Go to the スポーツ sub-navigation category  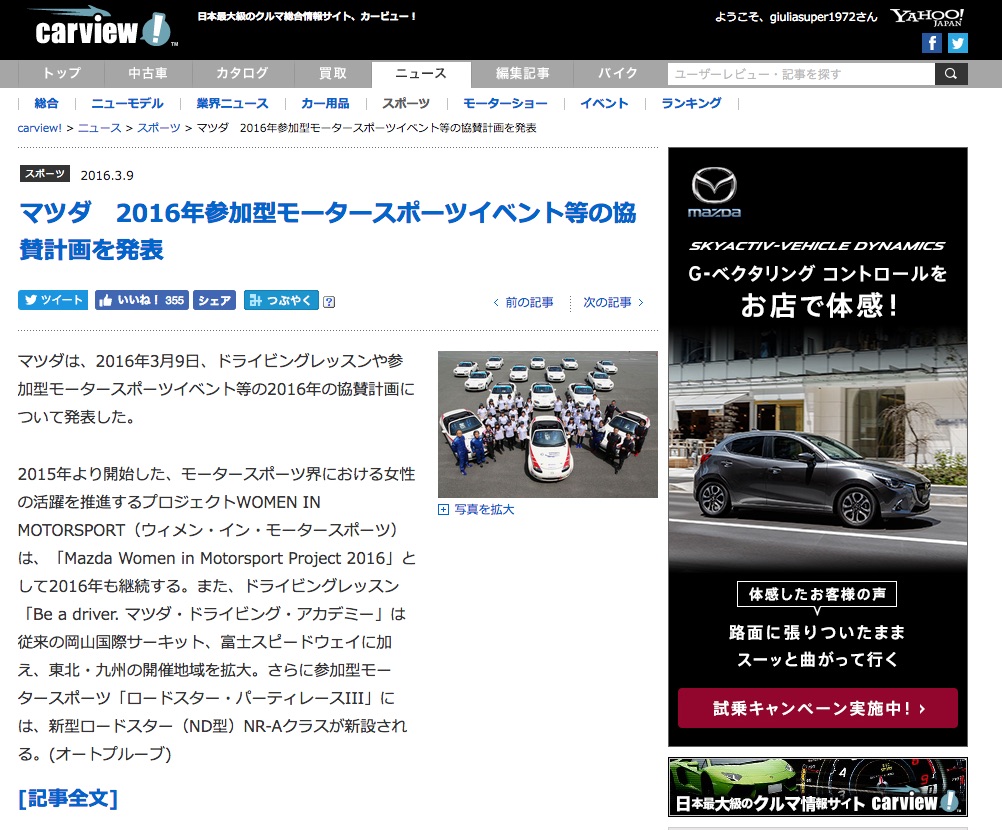[406, 104]
